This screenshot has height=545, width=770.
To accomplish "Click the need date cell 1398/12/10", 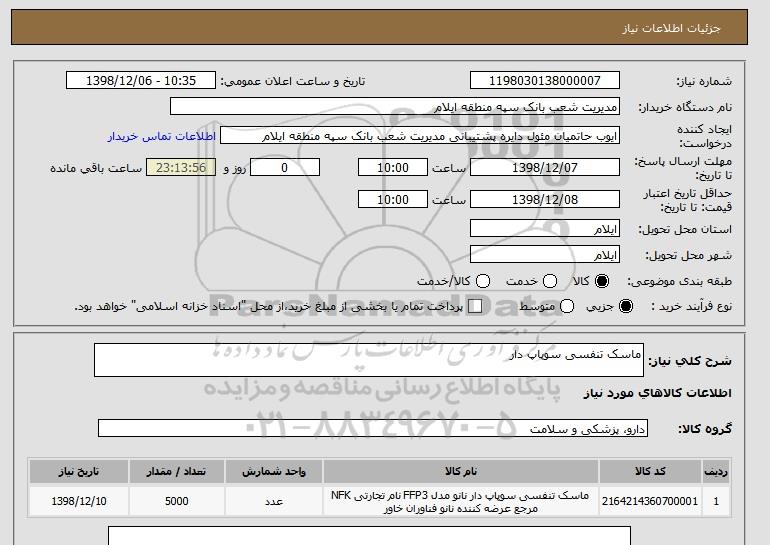I will point(79,501).
